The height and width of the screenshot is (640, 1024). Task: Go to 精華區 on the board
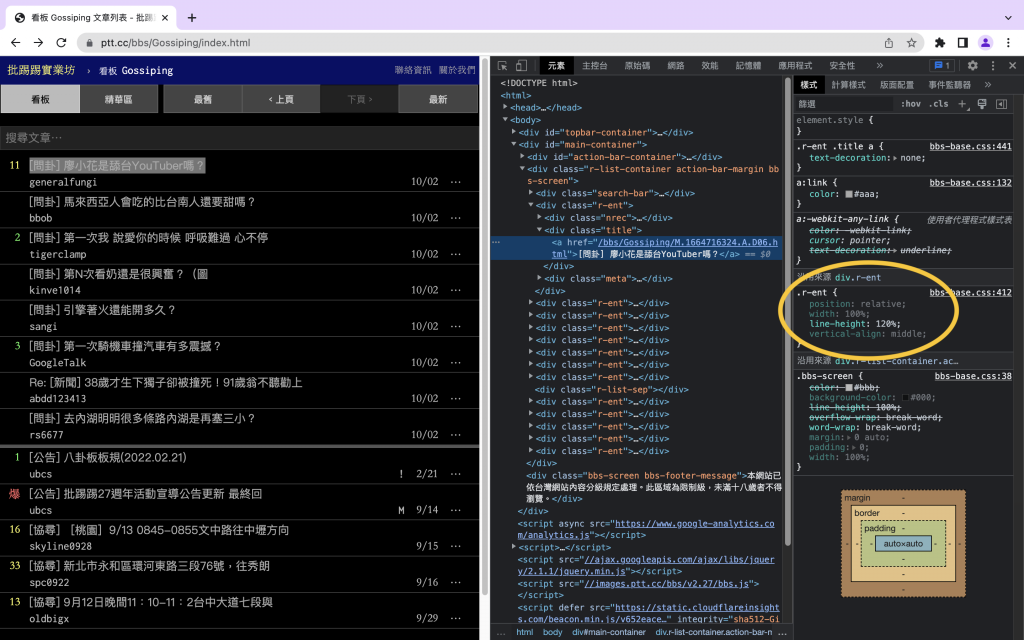[x=119, y=99]
